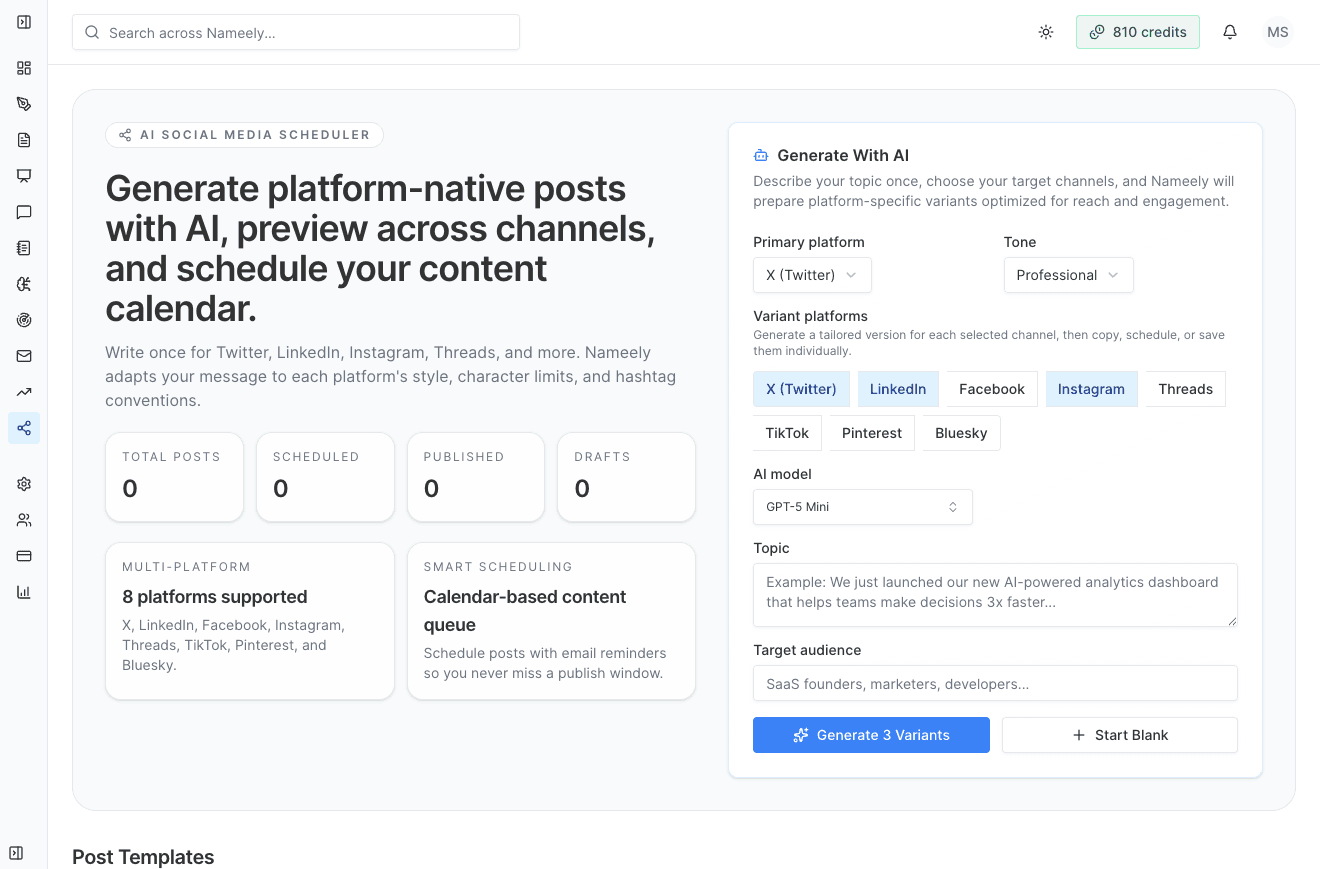
Task: Click inside the Target audience field
Action: point(995,683)
